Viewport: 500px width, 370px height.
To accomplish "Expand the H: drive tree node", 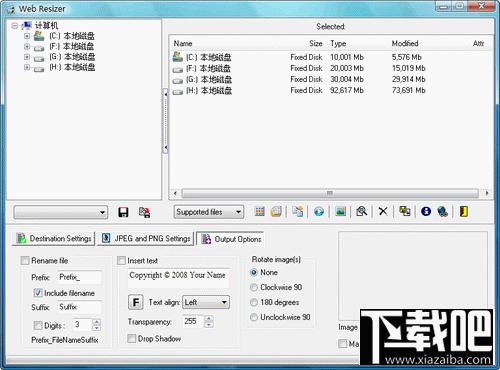I will [x=27, y=67].
